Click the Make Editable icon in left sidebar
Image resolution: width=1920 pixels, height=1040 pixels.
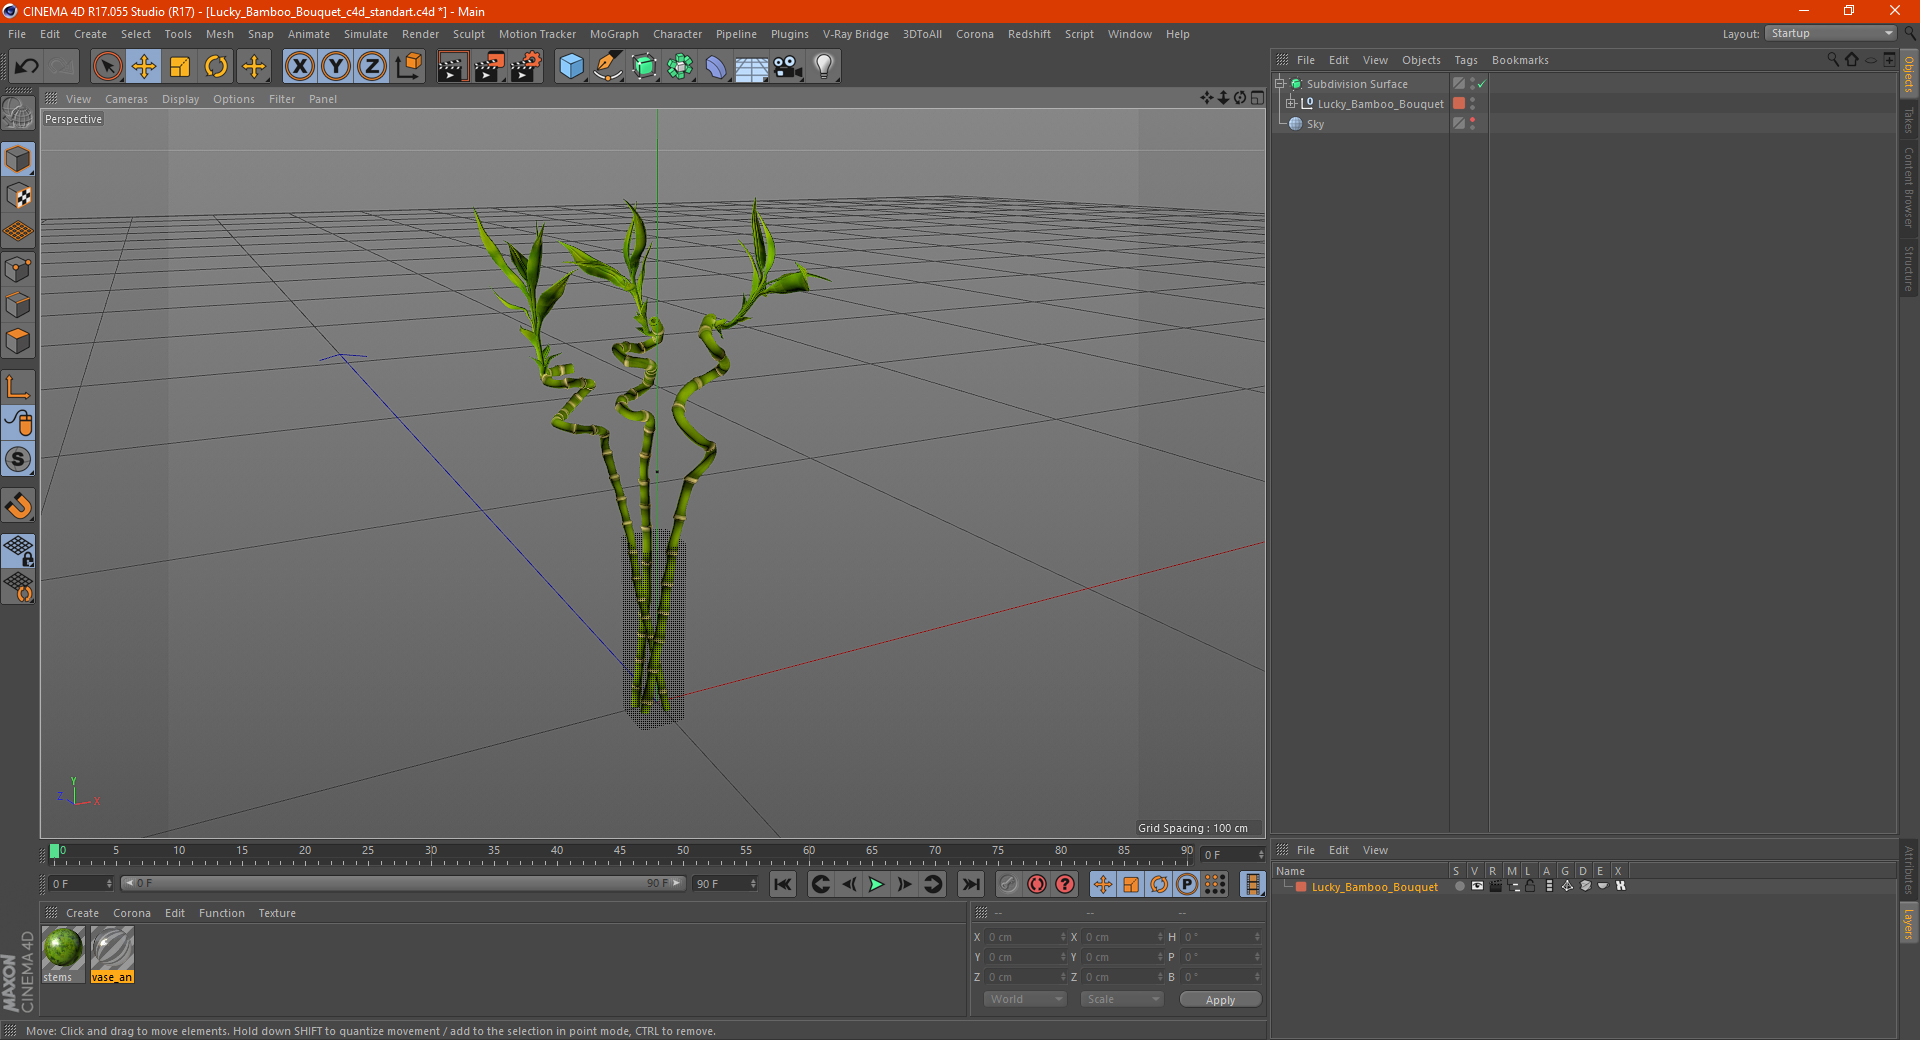coord(18,113)
